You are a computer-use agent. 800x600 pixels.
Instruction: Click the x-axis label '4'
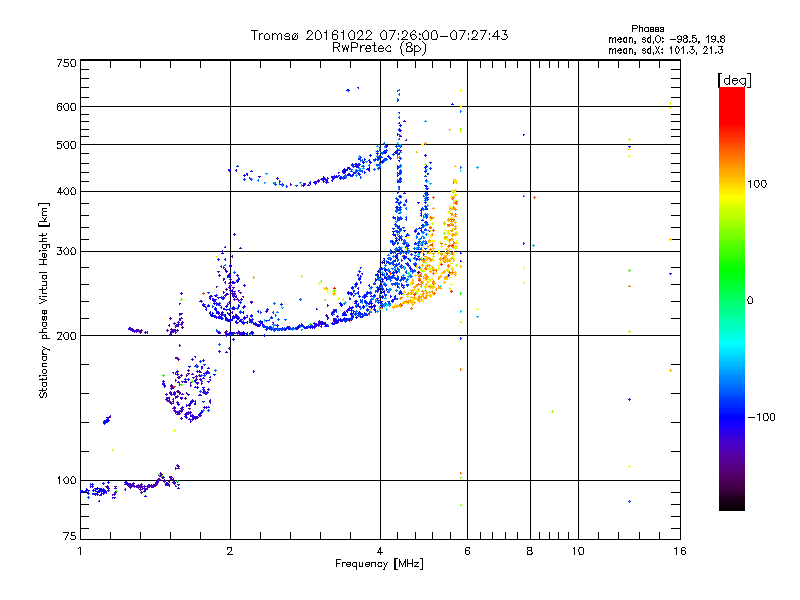pyautogui.click(x=380, y=551)
